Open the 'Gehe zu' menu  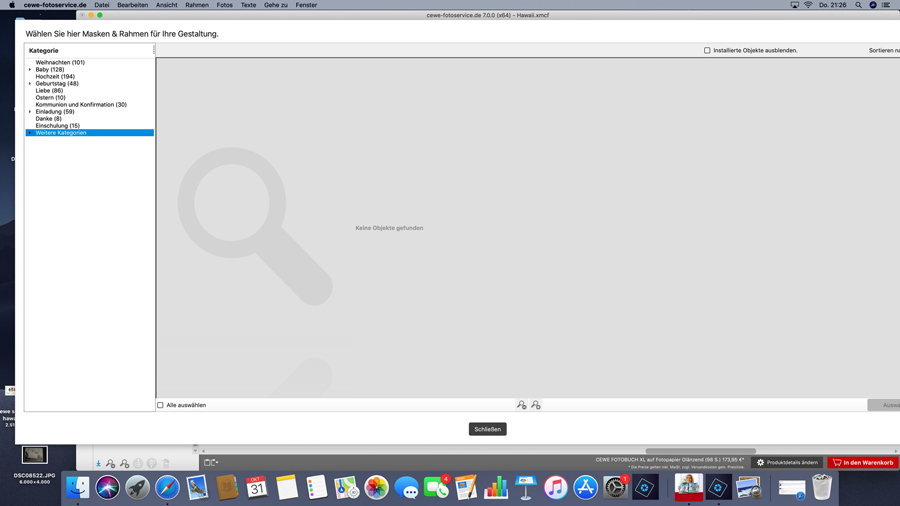276,5
